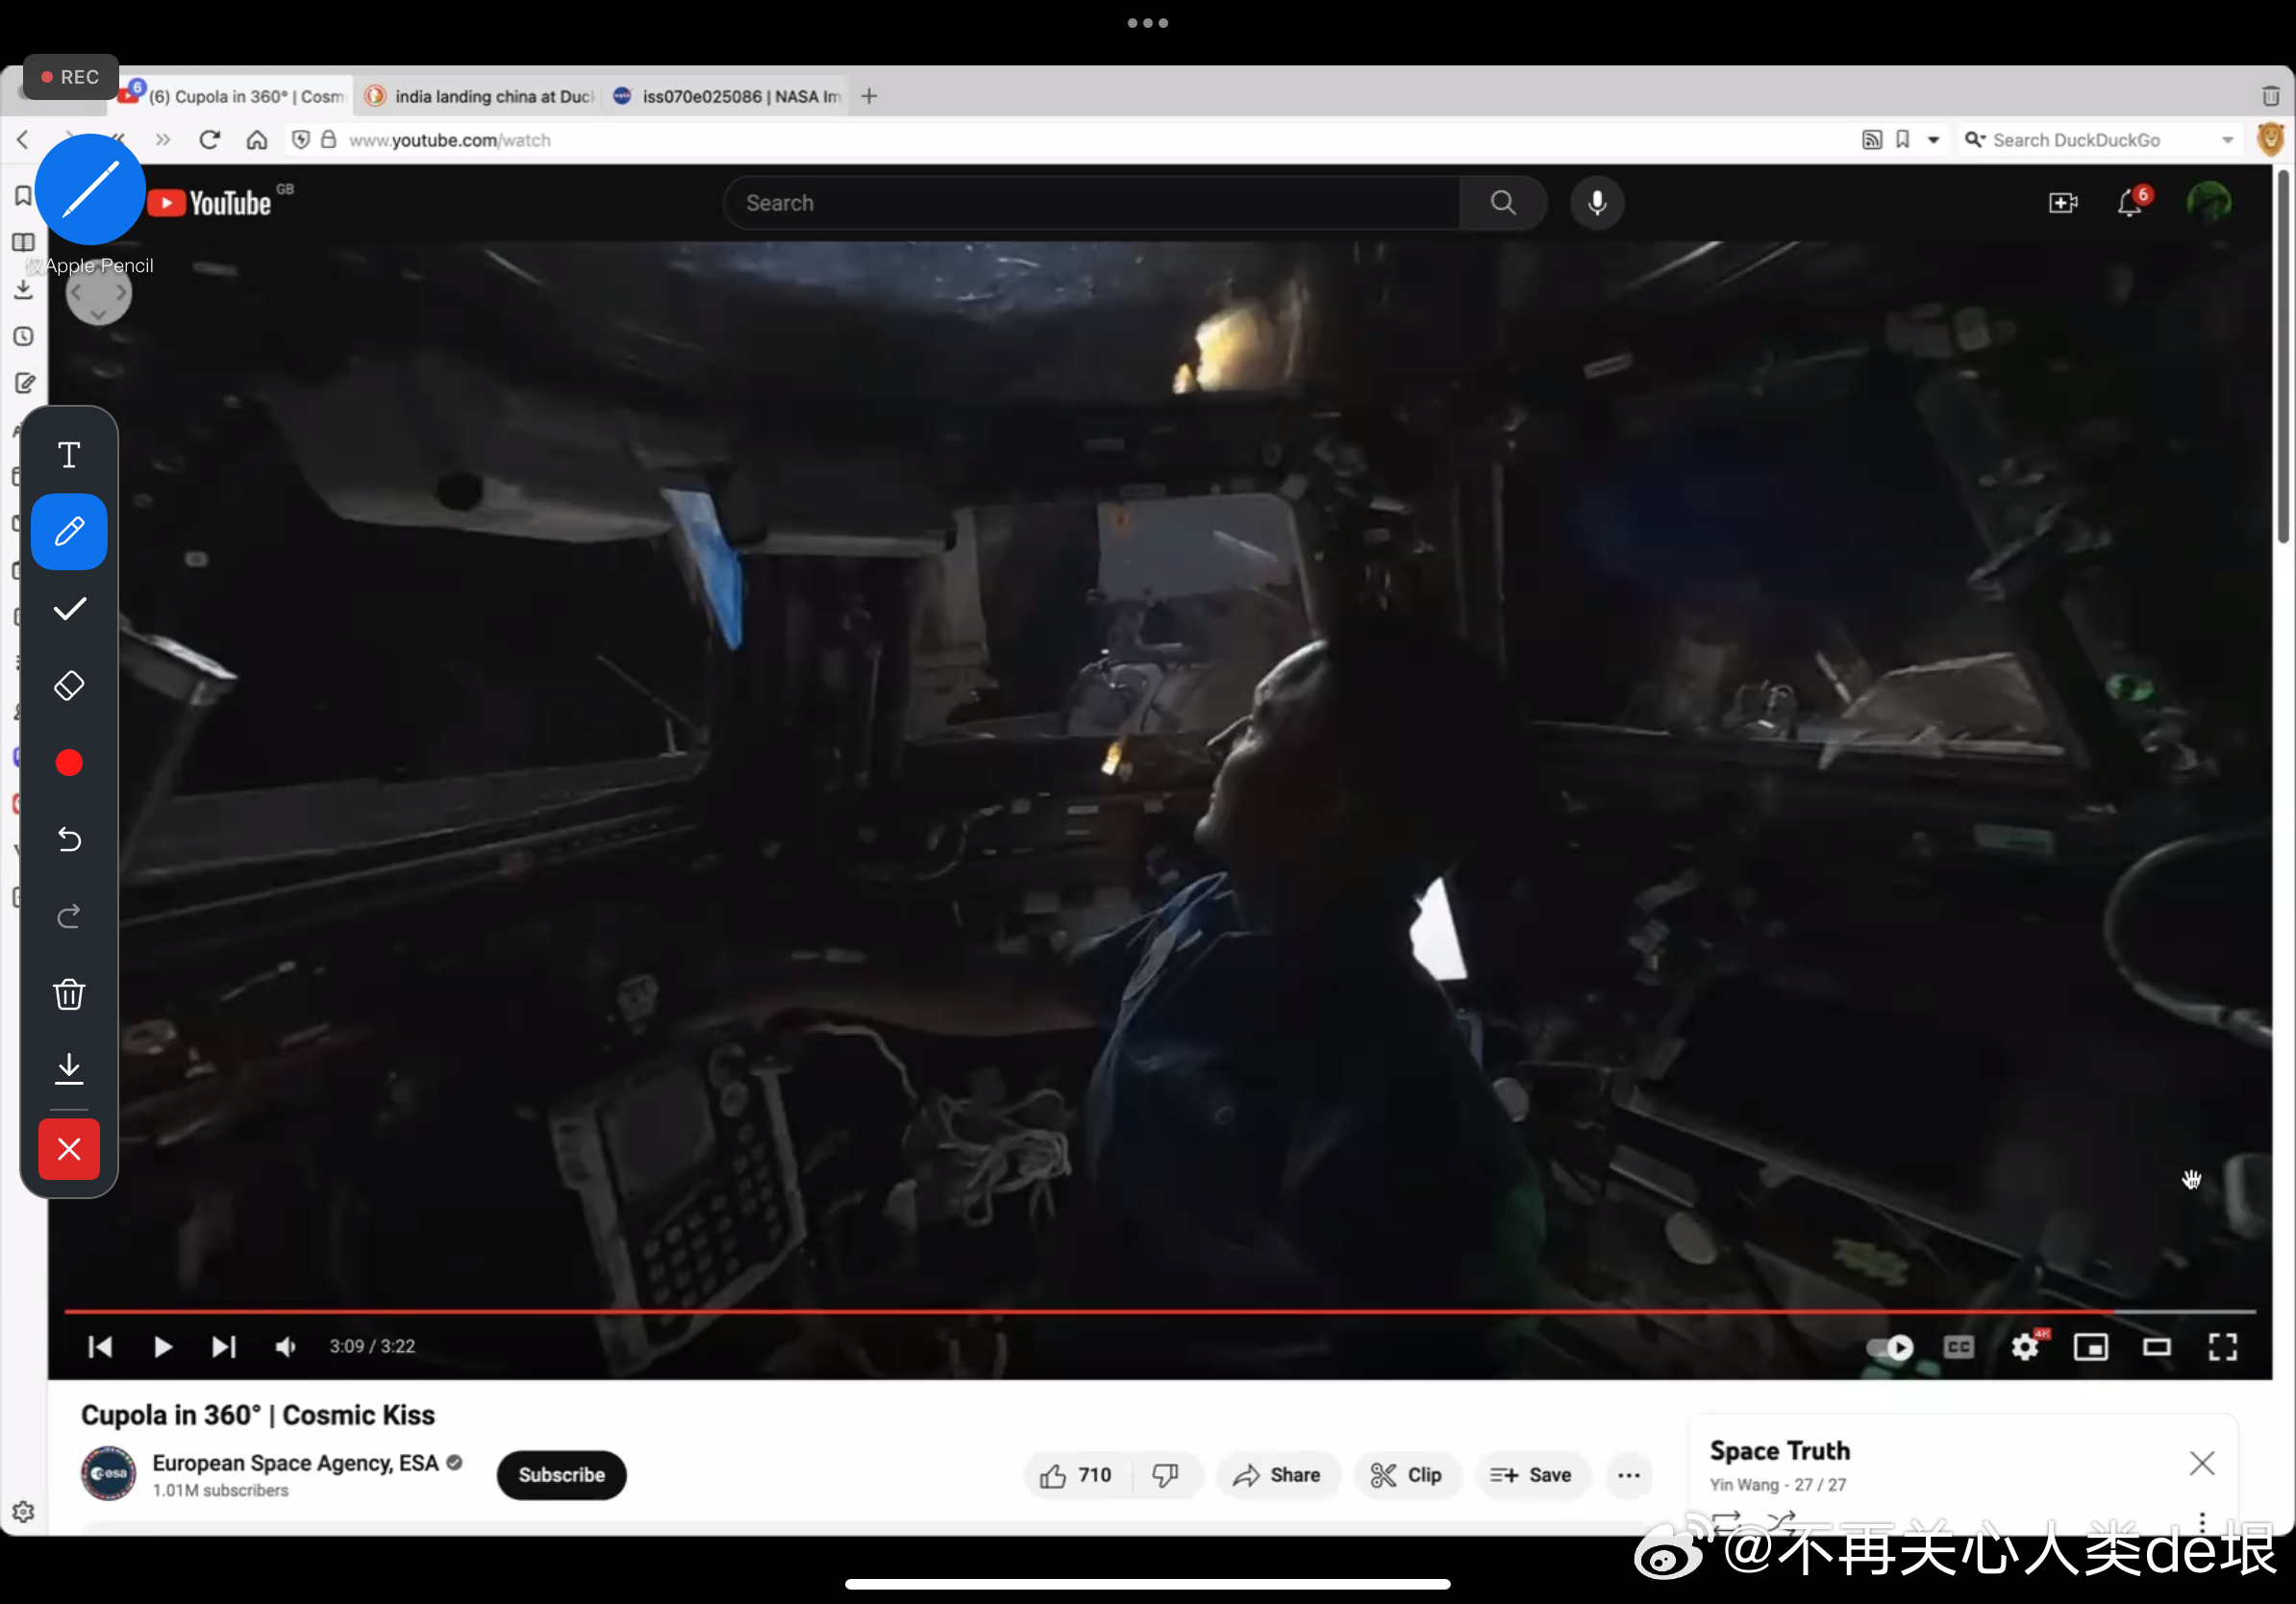The image size is (2296, 1604).
Task: Toggle closed captions CC button
Action: click(x=1958, y=1346)
